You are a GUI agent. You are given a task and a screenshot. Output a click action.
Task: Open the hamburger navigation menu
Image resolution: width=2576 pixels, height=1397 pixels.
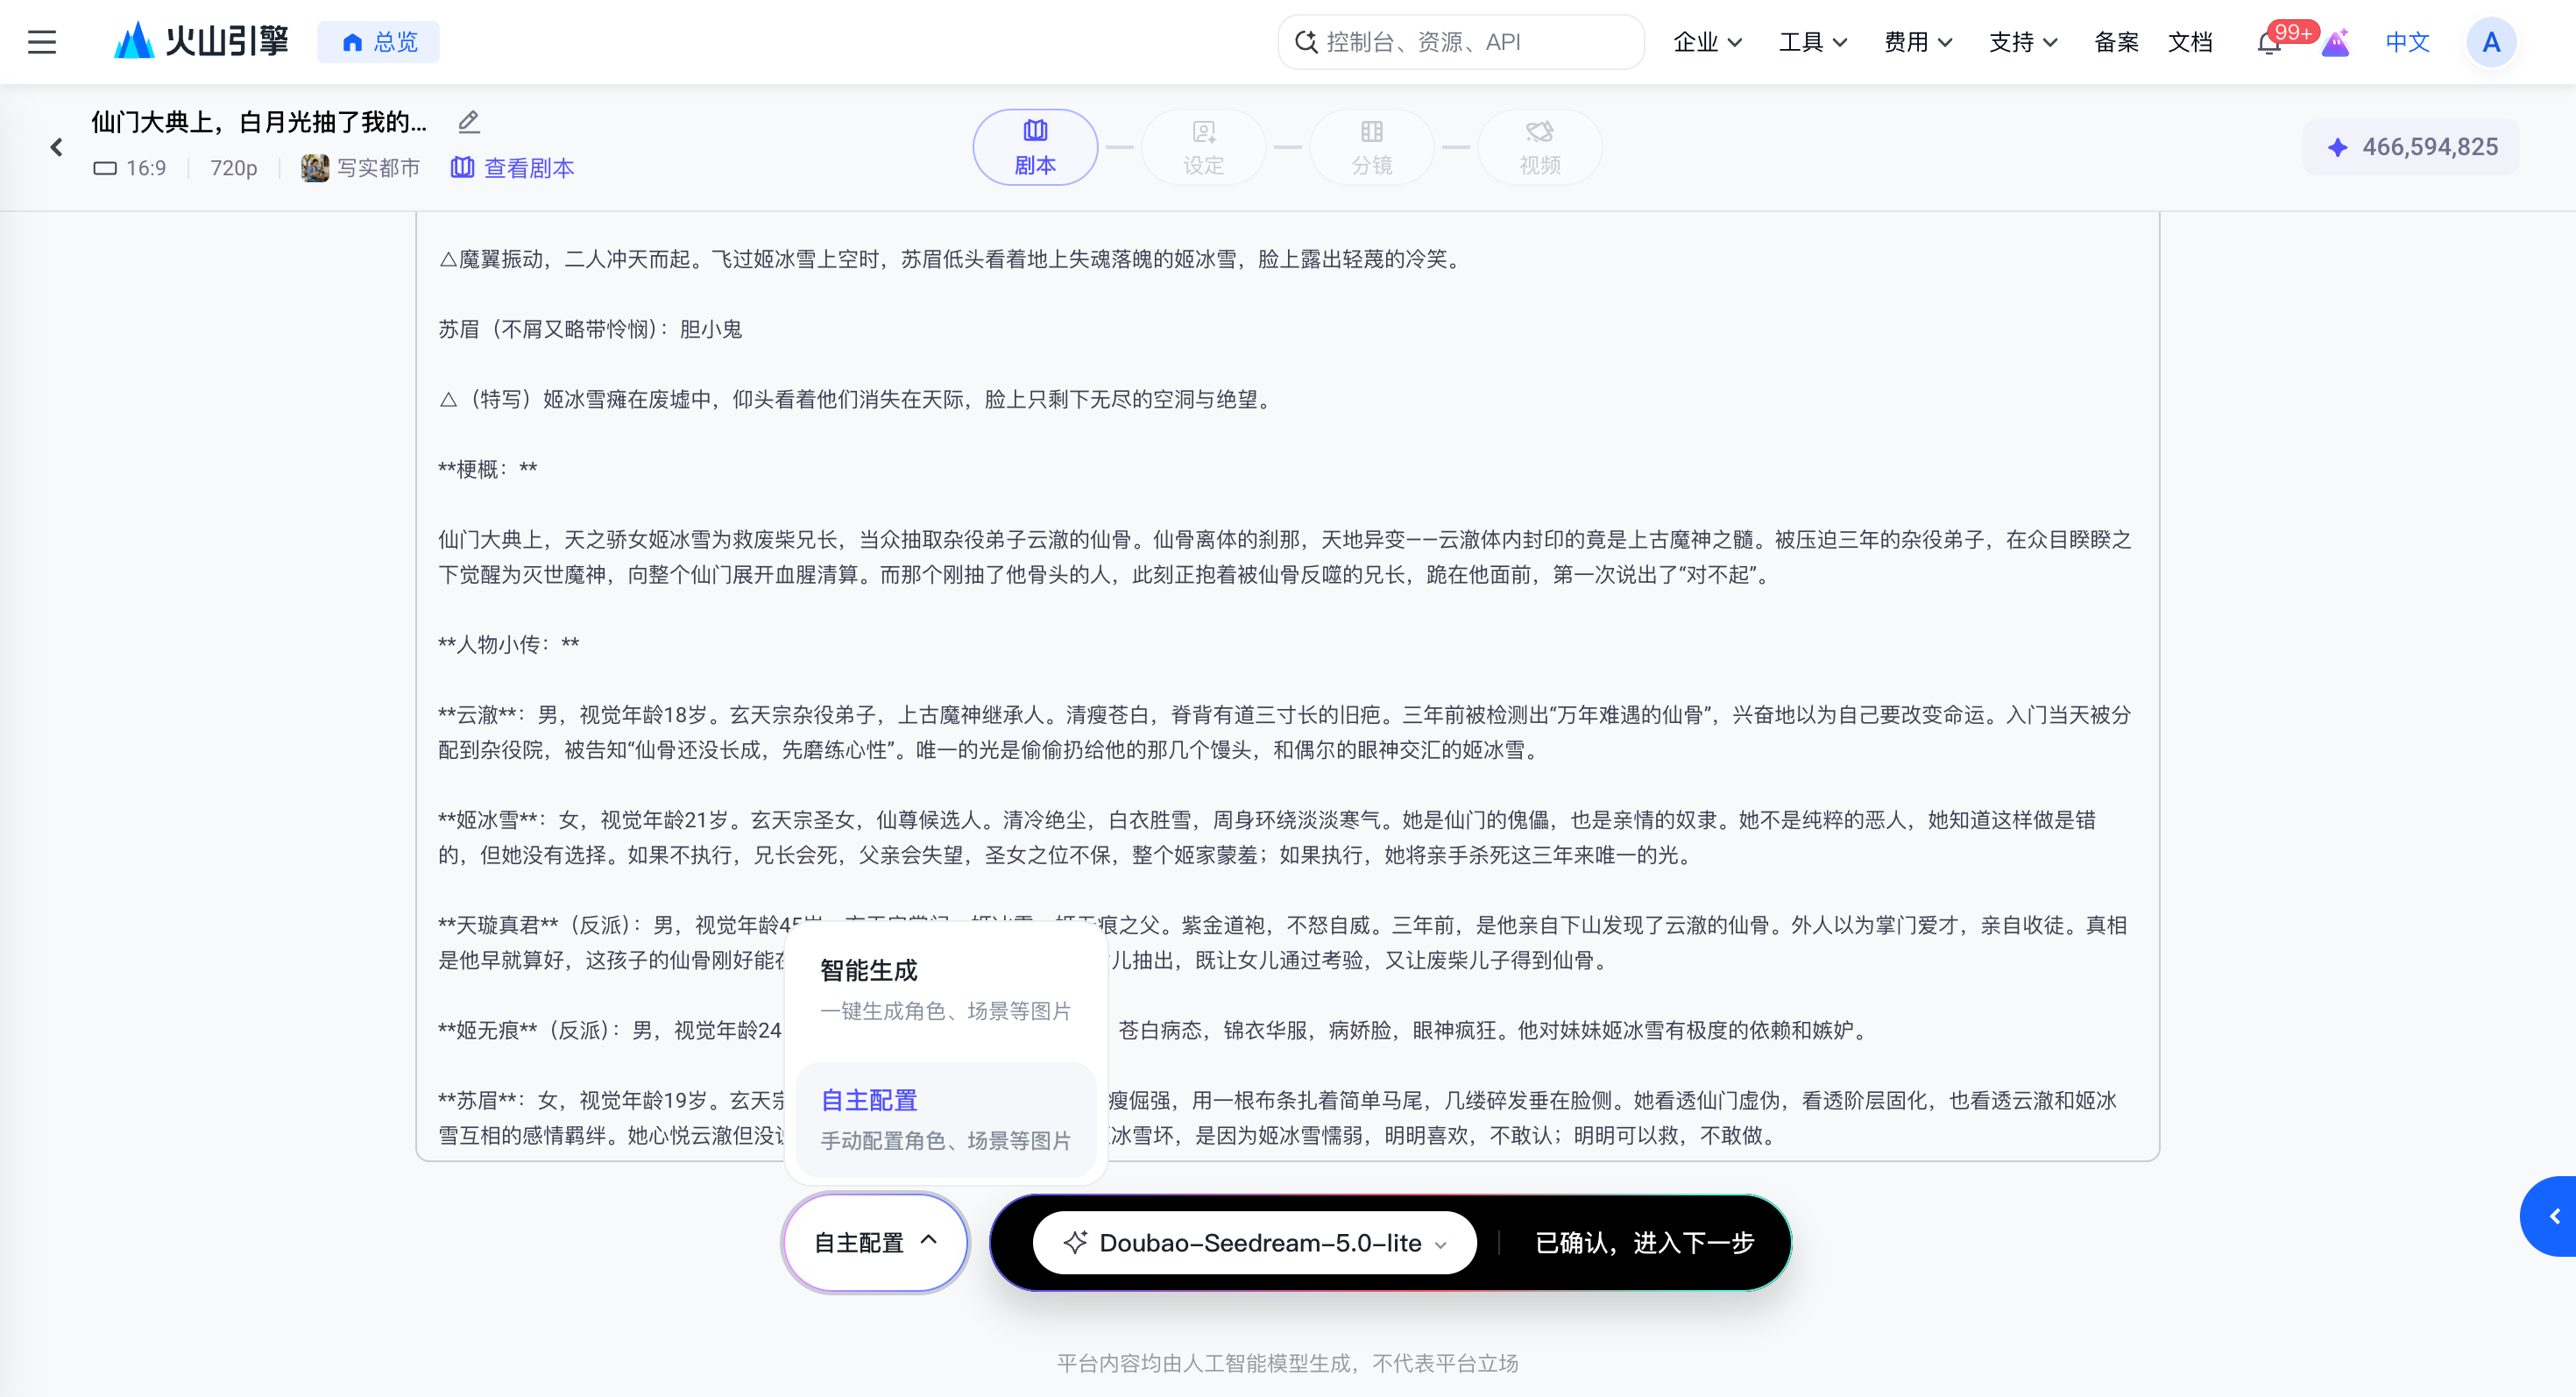coord(42,42)
